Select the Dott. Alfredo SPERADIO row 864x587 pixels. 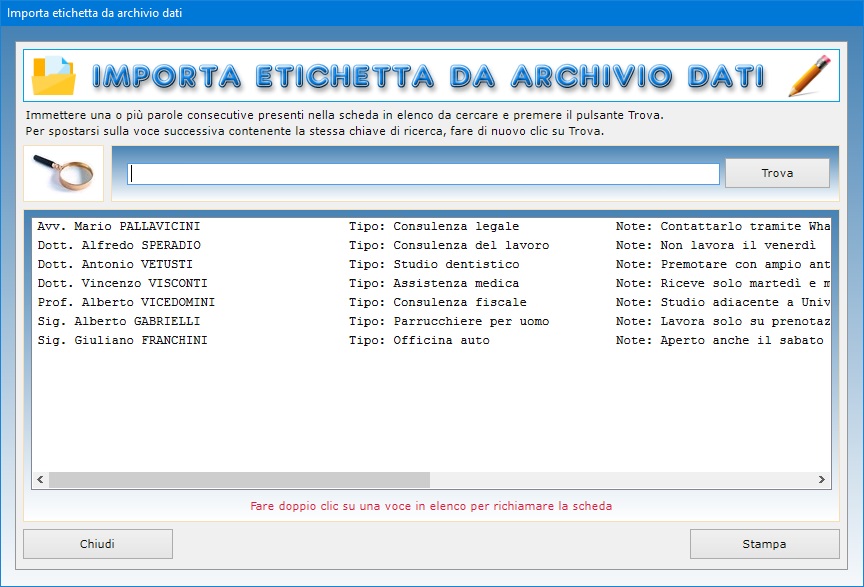119,246
